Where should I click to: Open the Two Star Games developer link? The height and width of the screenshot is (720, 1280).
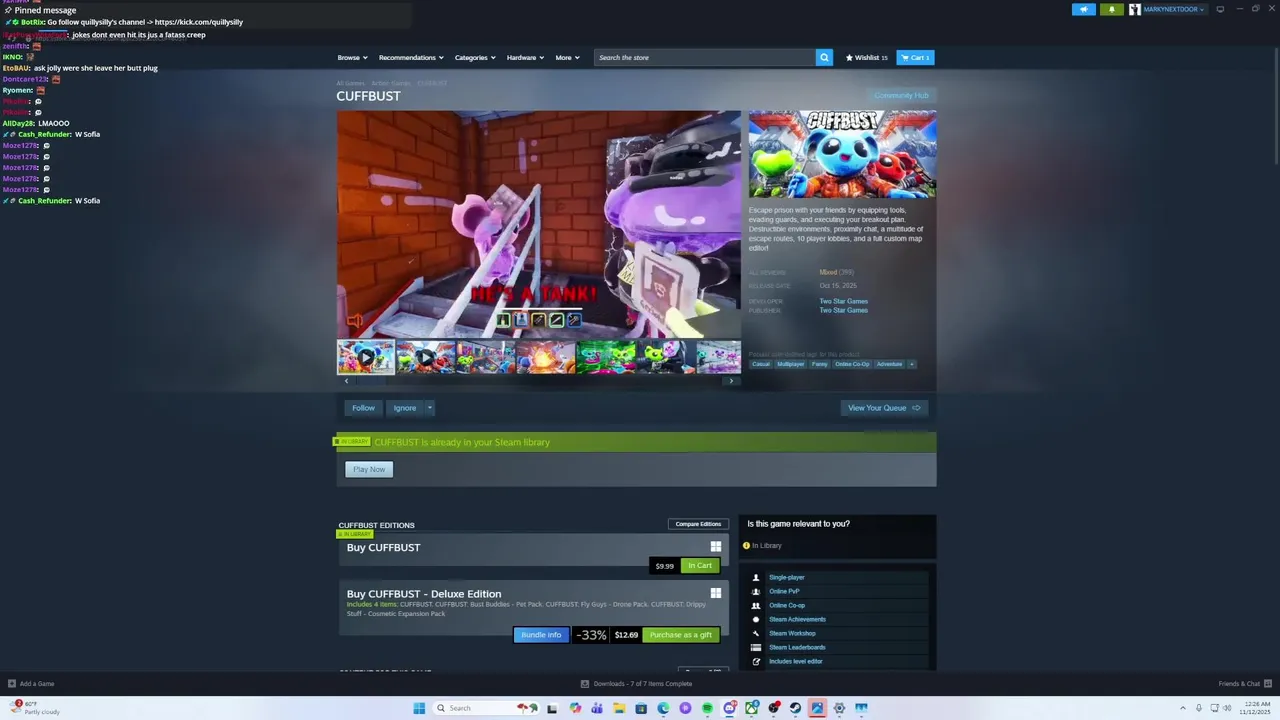844,301
